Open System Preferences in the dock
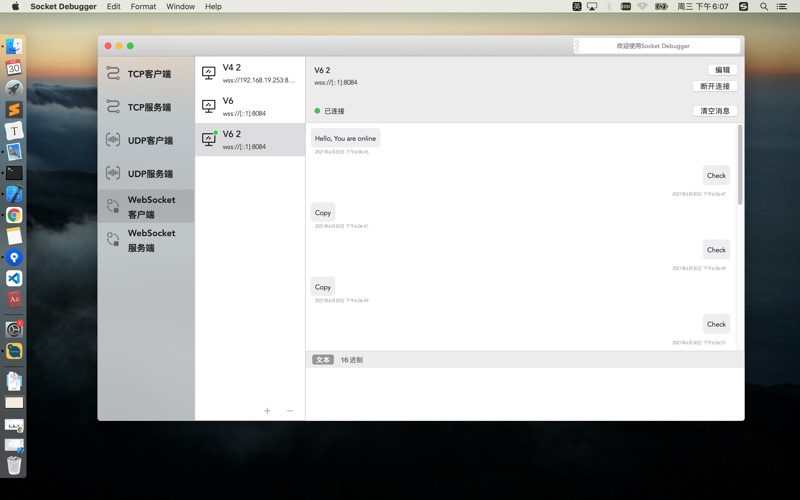The height and width of the screenshot is (500, 800). tap(14, 330)
